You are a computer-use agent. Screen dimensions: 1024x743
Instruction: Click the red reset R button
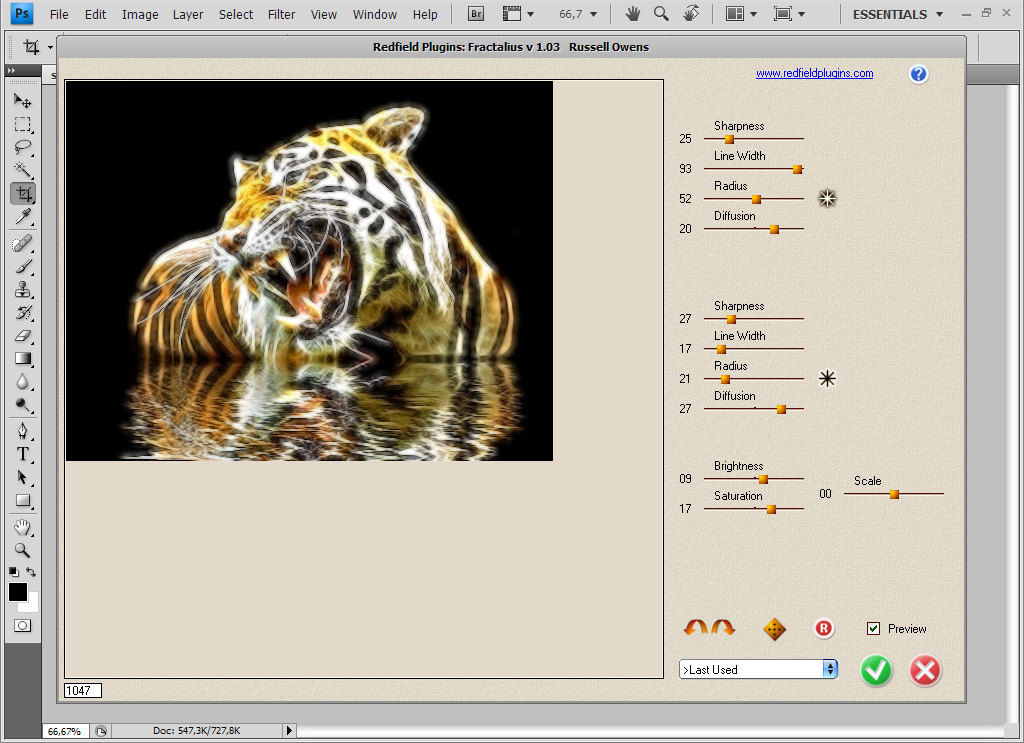(x=824, y=629)
